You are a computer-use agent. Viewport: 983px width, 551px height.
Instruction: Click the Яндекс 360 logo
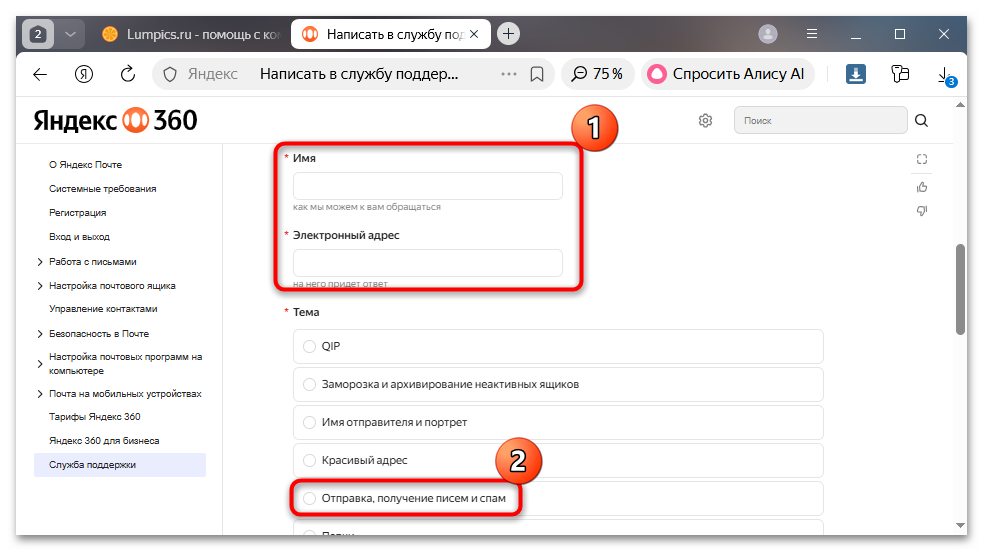[115, 120]
